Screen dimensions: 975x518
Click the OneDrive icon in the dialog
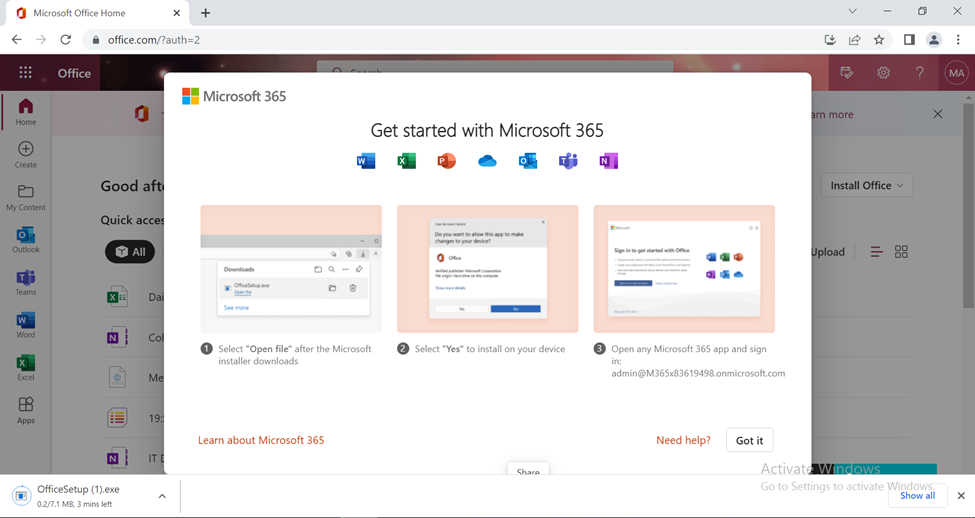coord(488,161)
